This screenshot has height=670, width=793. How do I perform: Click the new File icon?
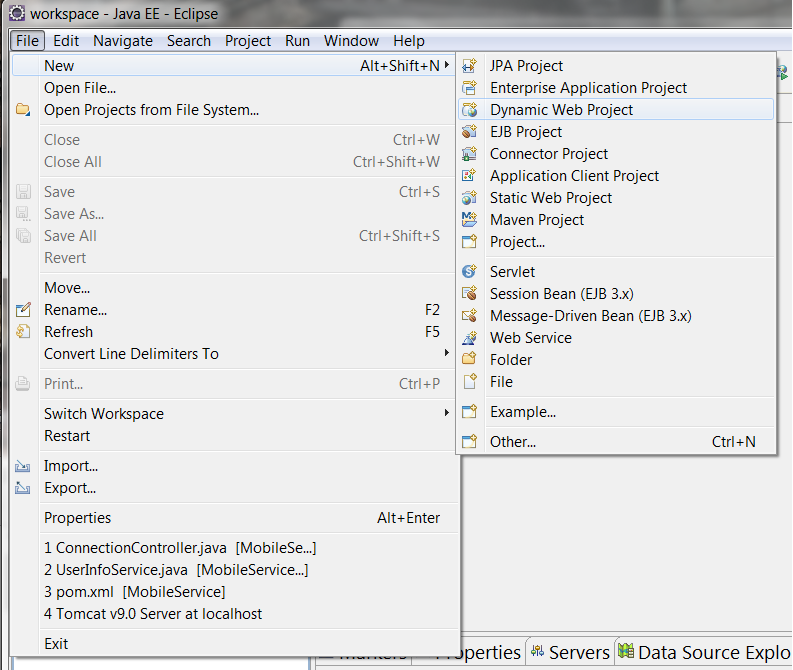point(469,382)
